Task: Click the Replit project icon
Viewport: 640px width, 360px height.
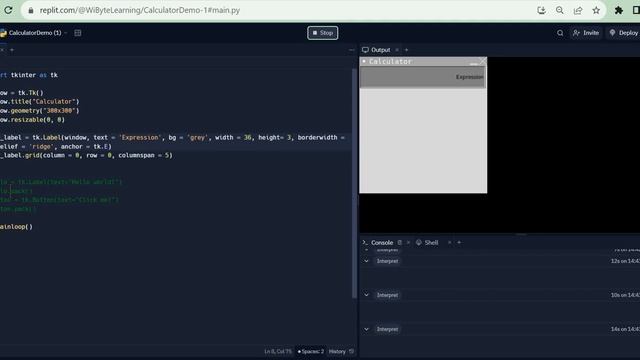Action: click(3, 33)
